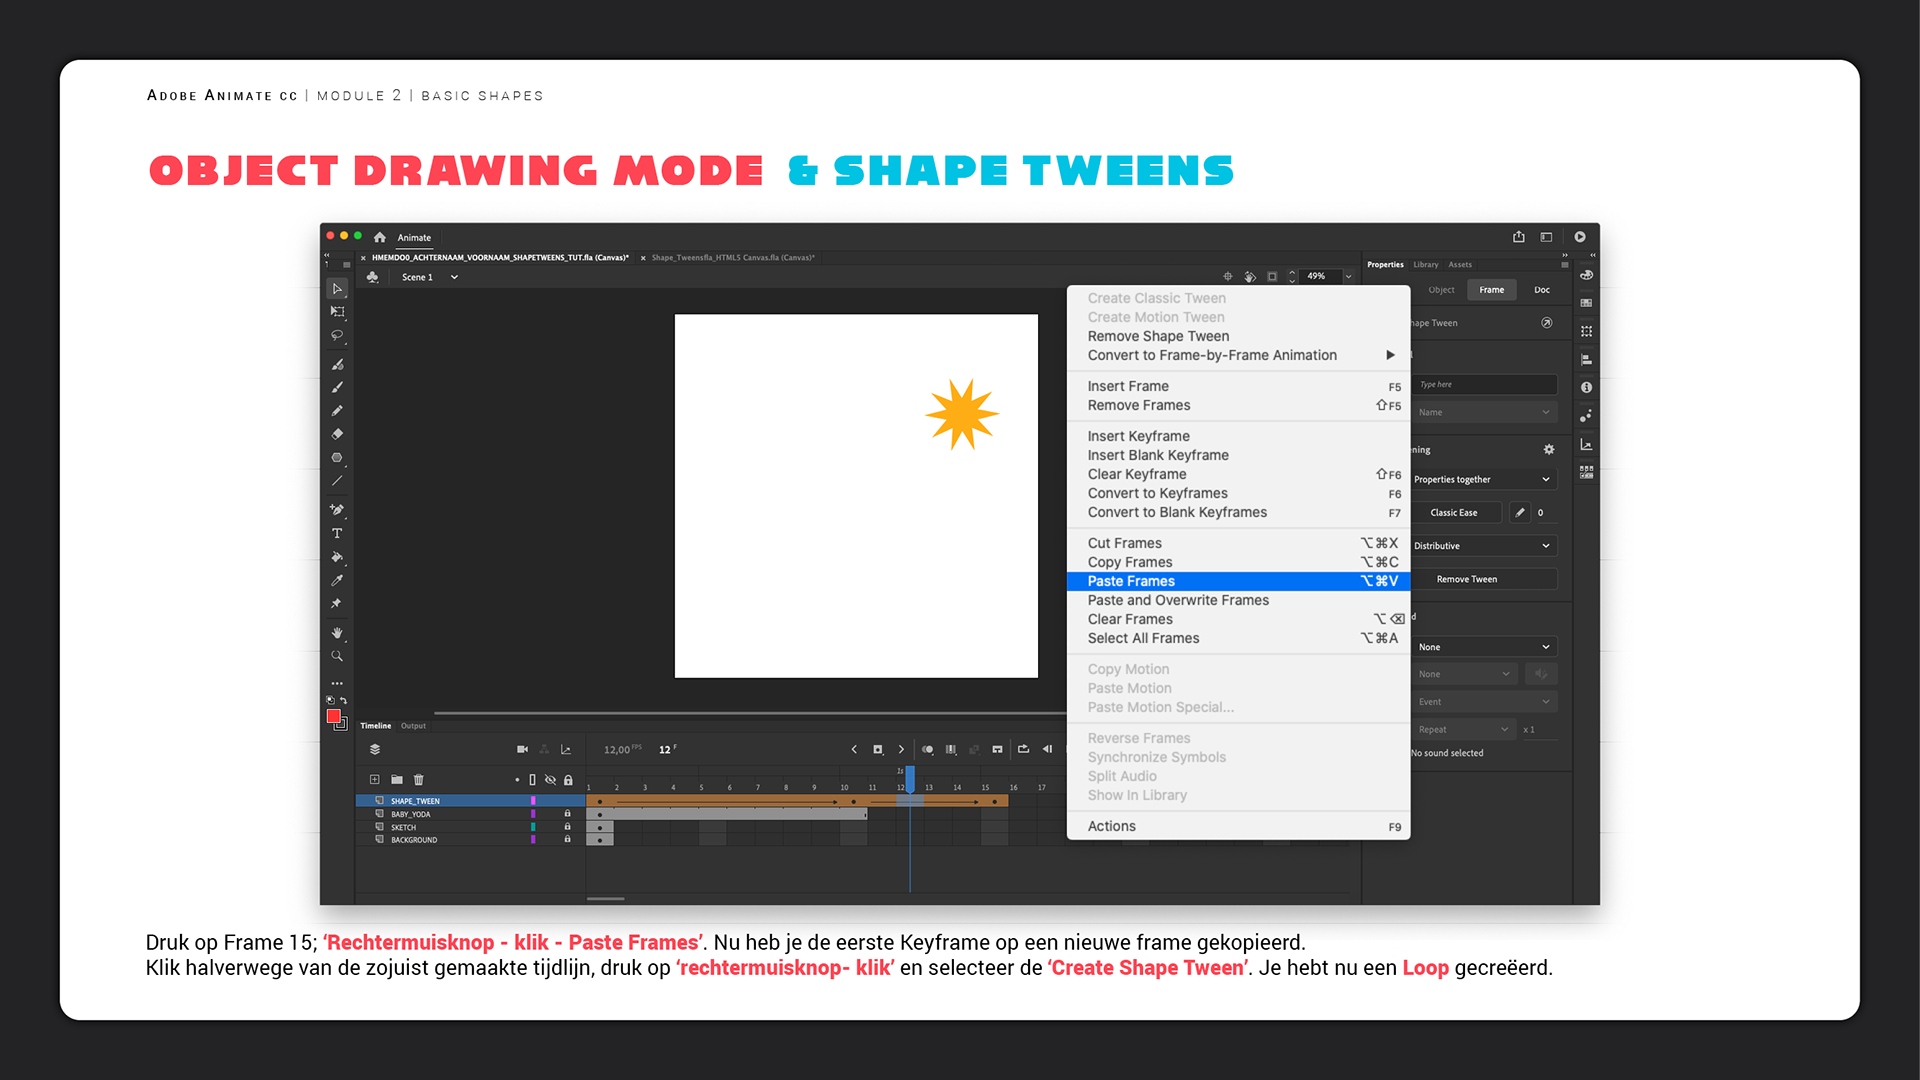Select the Hand tool

(x=337, y=633)
